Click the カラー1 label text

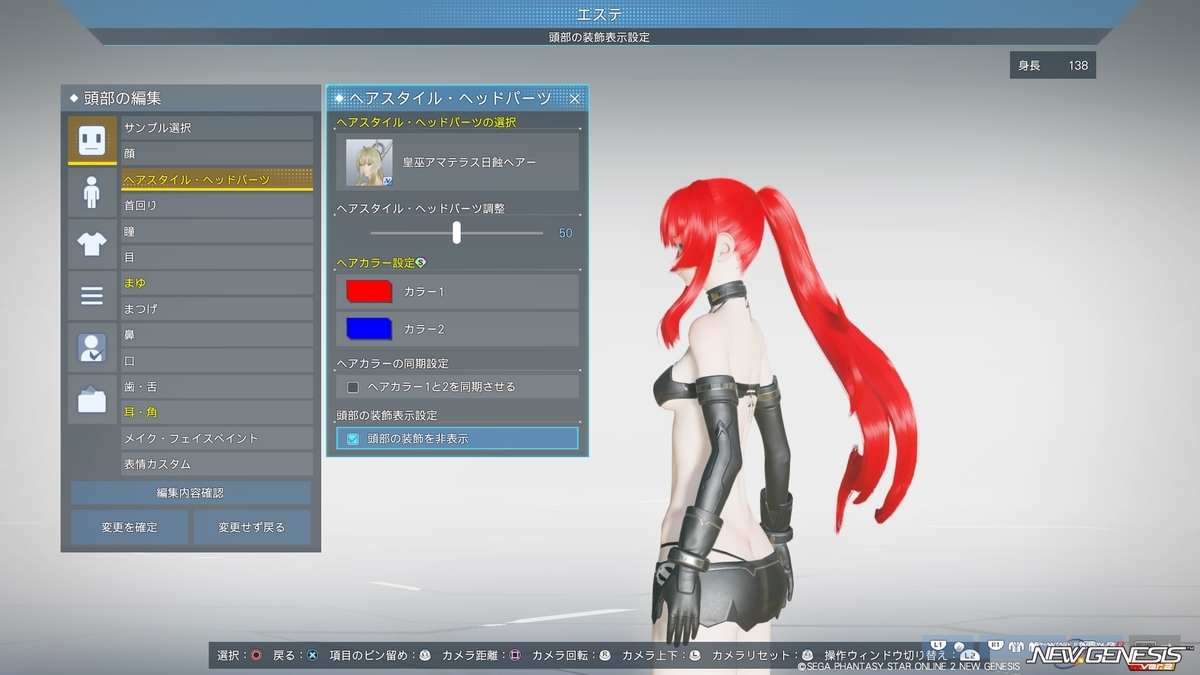click(424, 291)
